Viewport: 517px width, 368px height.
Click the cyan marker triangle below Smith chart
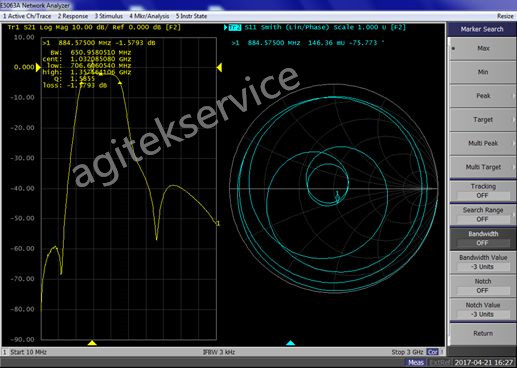[291, 343]
